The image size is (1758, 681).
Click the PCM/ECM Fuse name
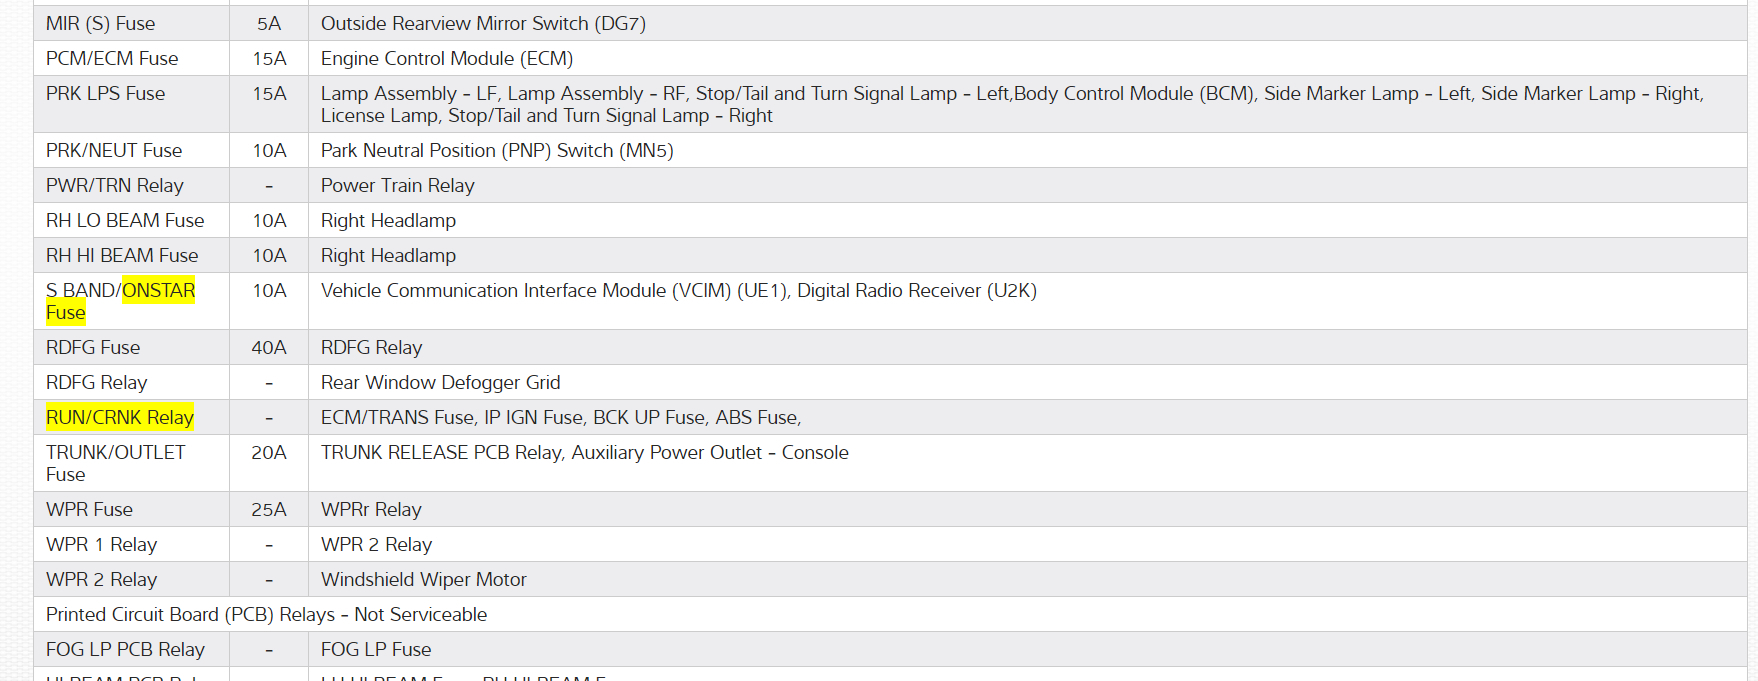(x=112, y=59)
